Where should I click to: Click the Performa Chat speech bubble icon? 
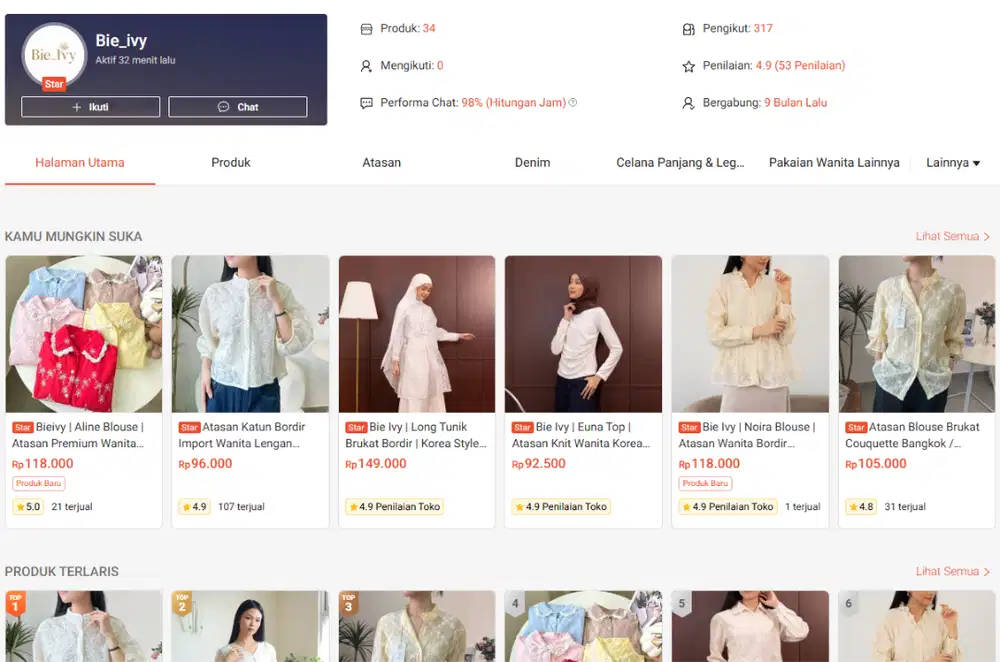[366, 103]
